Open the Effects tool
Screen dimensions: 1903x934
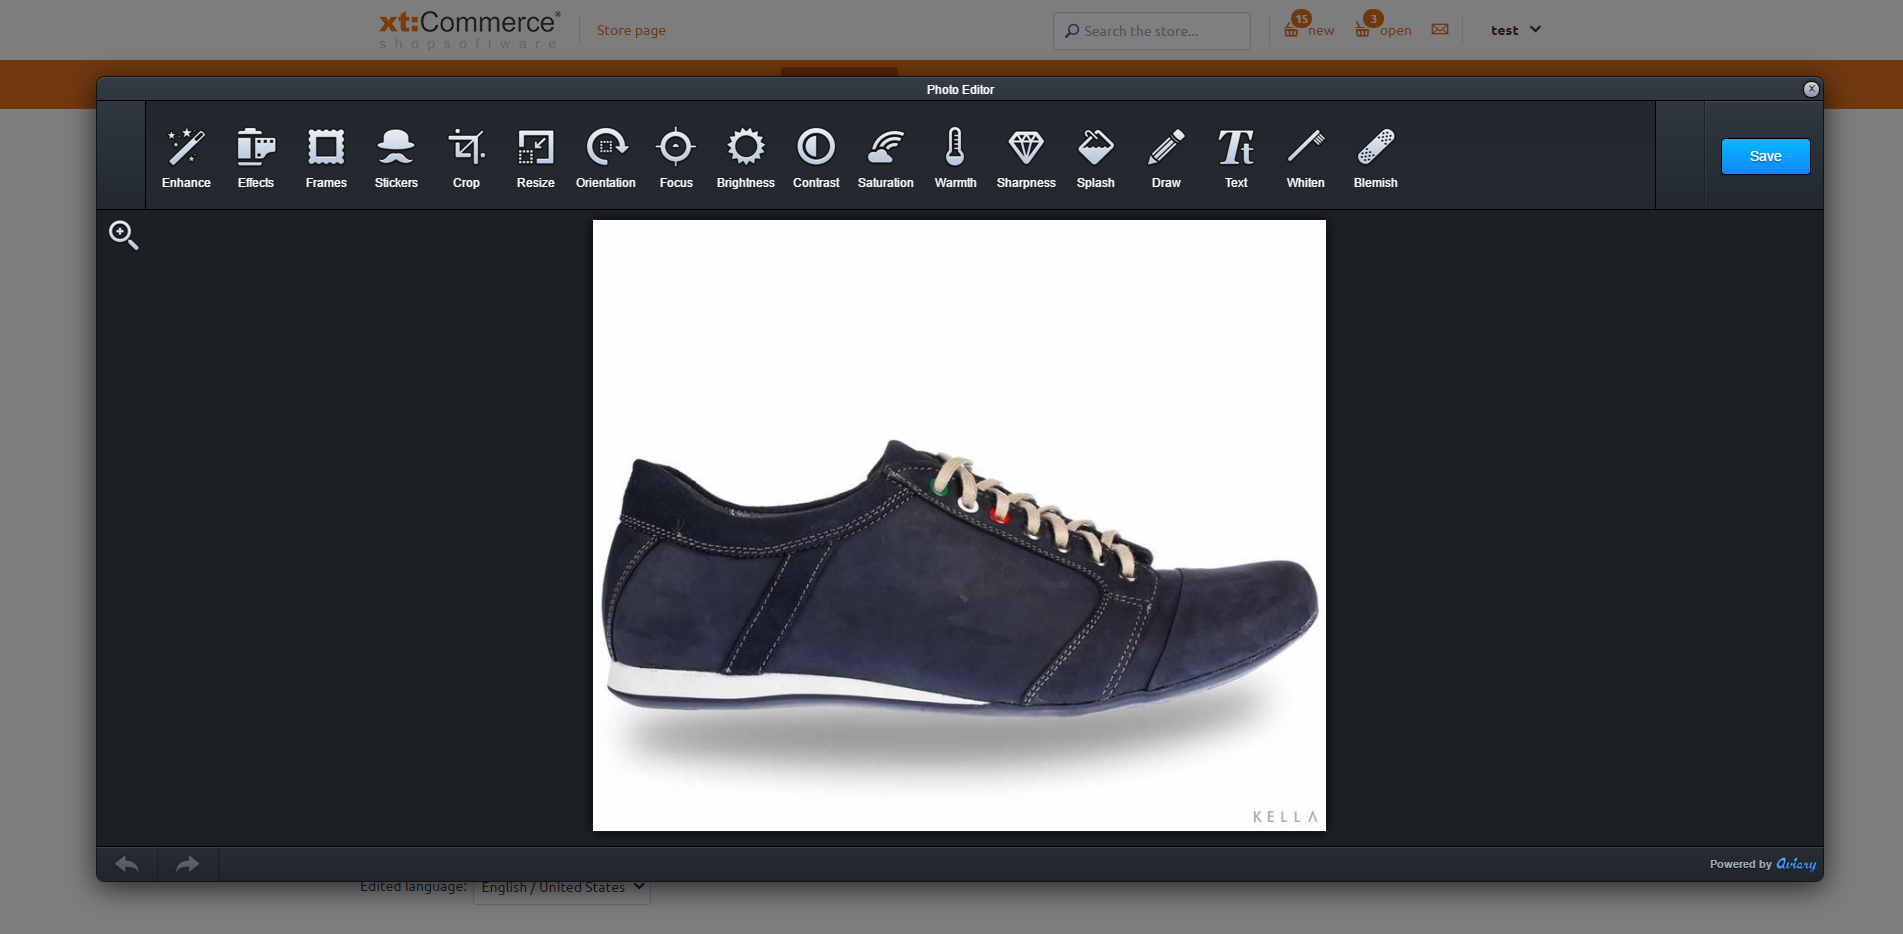(x=256, y=158)
